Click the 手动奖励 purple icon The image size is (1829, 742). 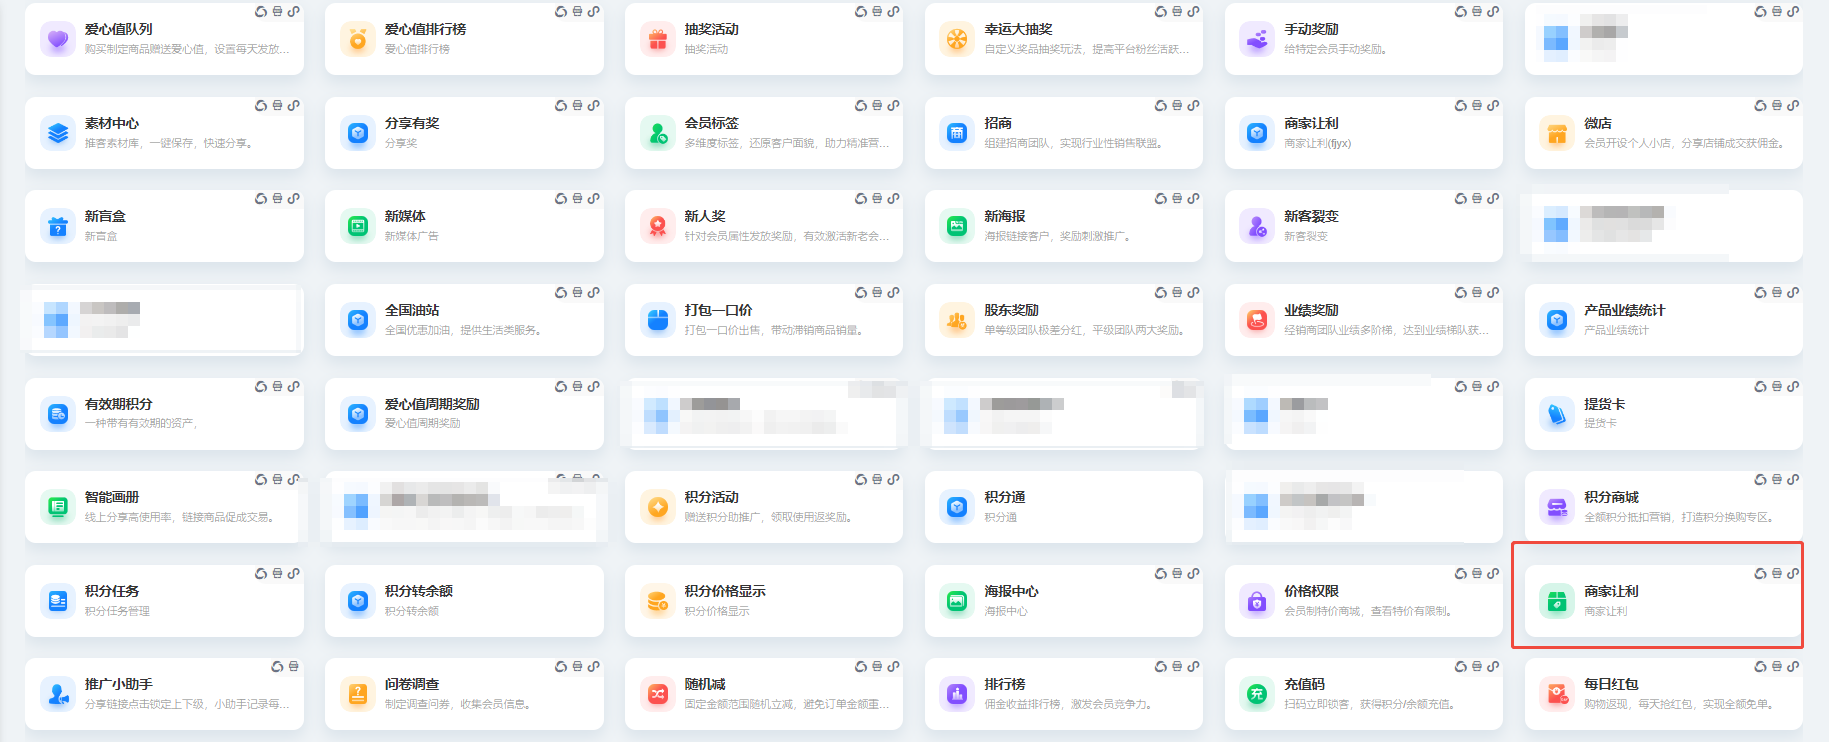[1258, 39]
